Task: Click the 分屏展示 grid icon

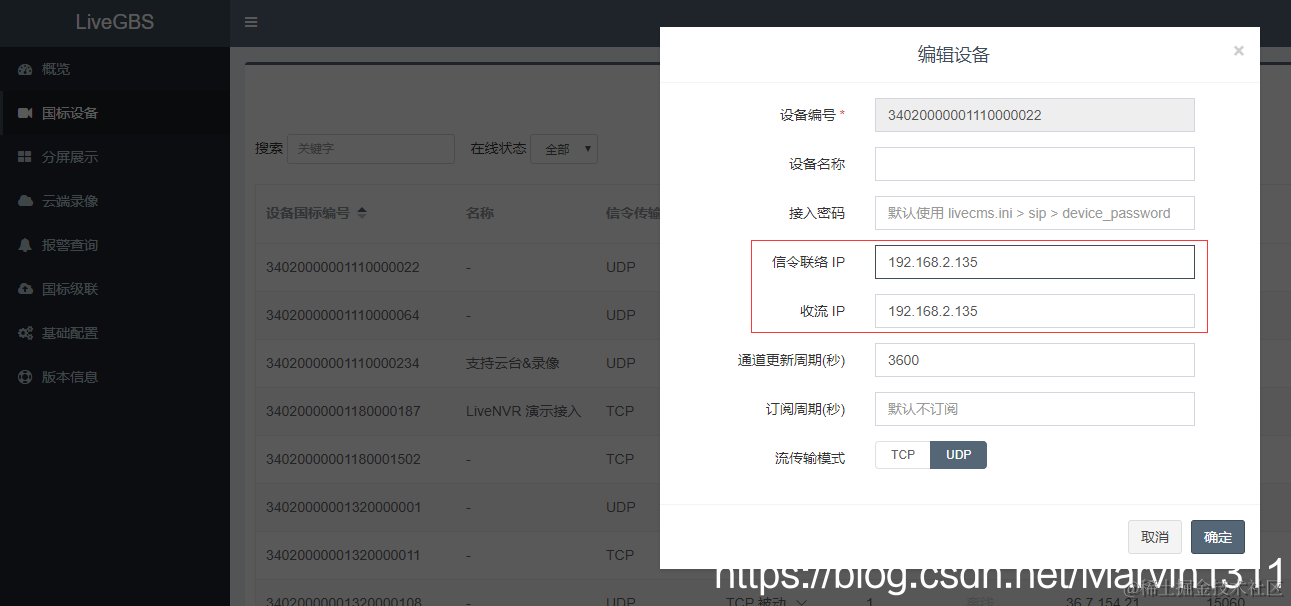Action: 25,157
